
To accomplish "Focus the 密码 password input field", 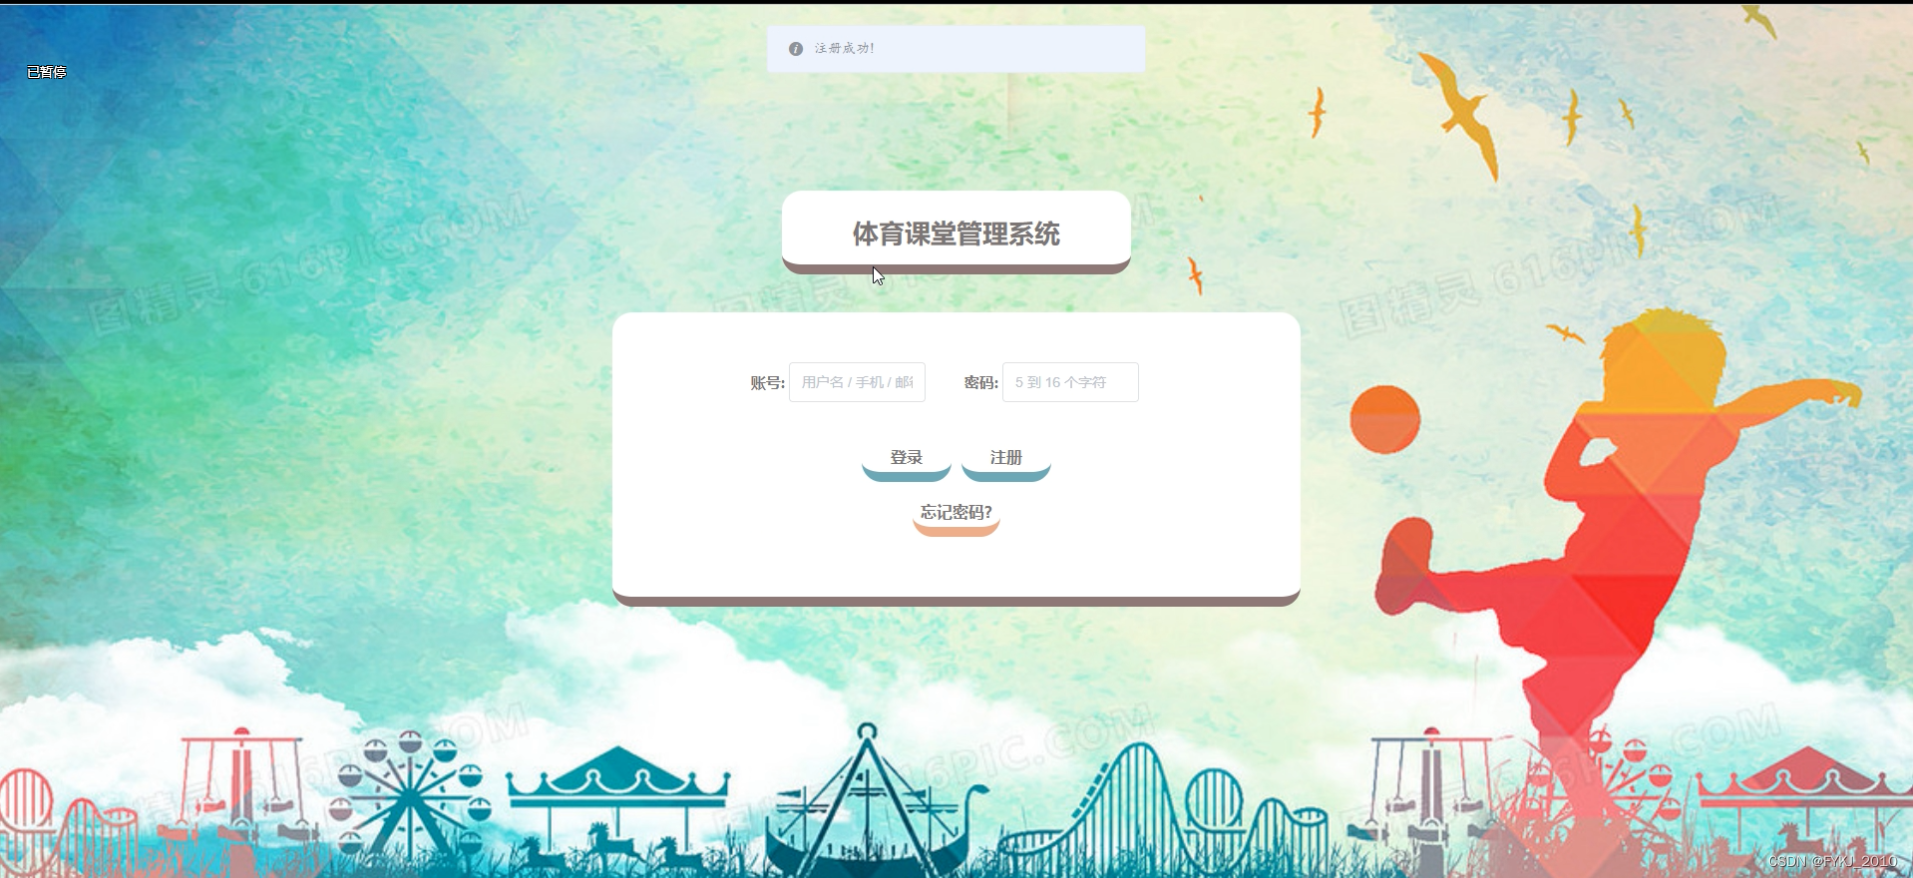I will 1070,382.
